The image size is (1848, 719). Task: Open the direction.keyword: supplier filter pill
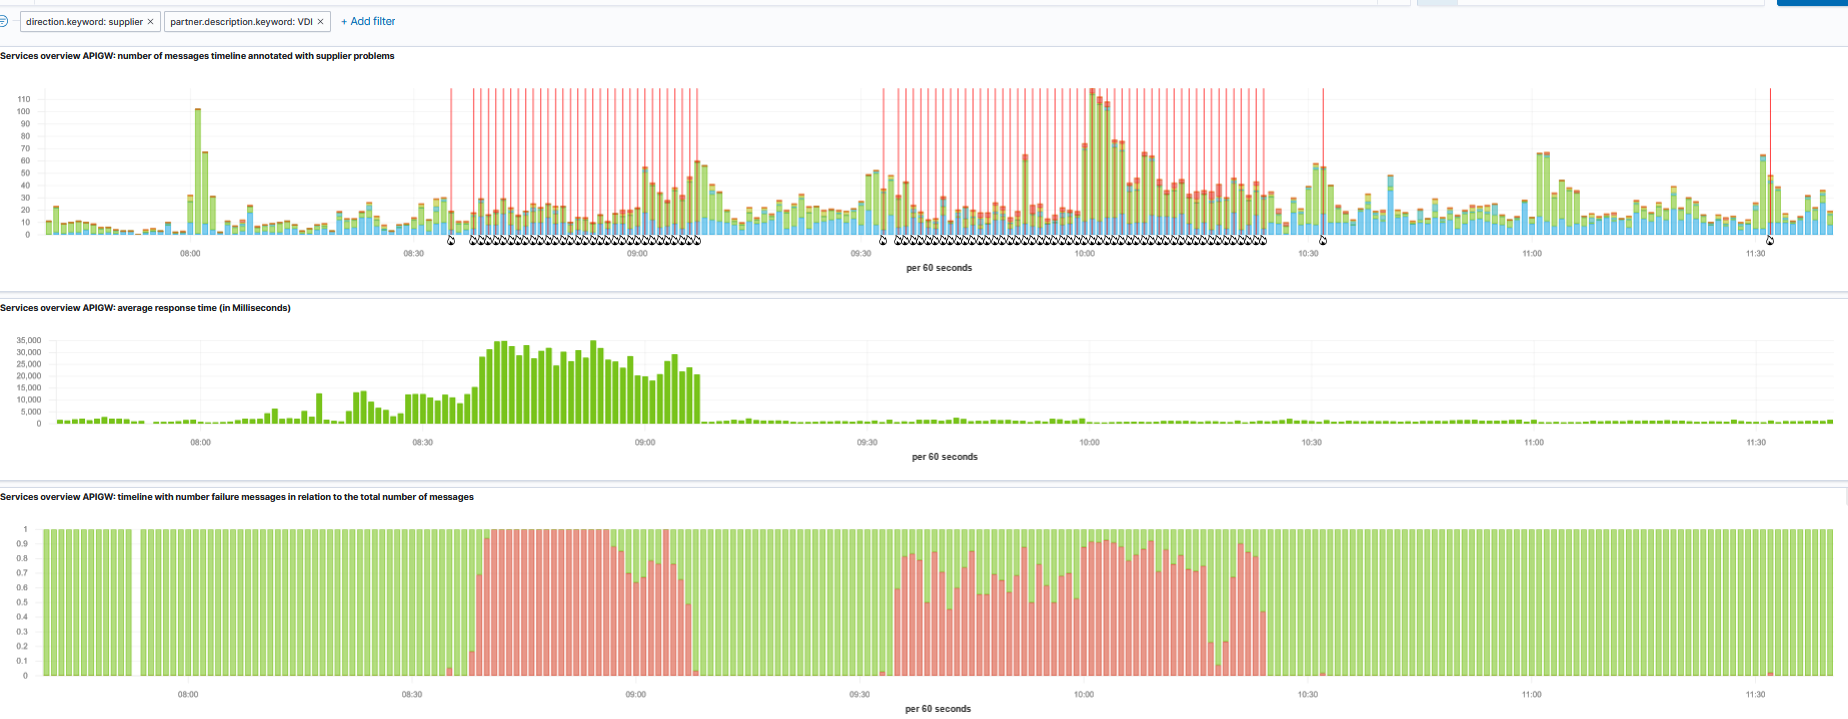[x=84, y=22]
